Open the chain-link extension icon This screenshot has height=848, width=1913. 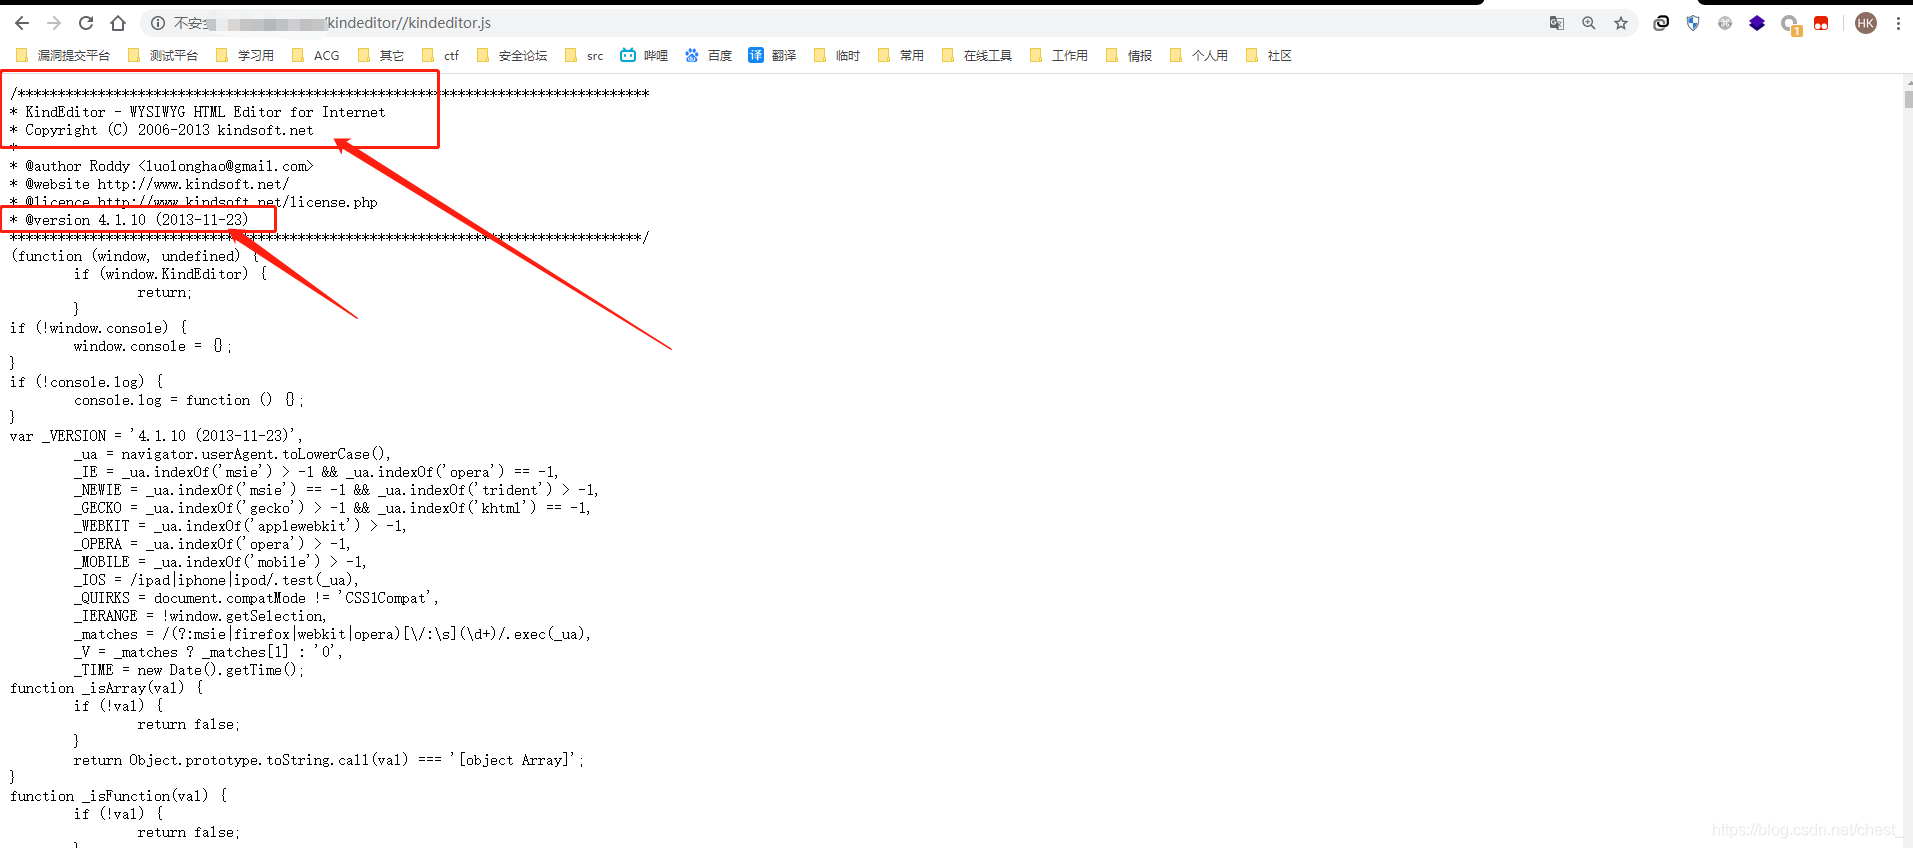pyautogui.click(x=1661, y=23)
